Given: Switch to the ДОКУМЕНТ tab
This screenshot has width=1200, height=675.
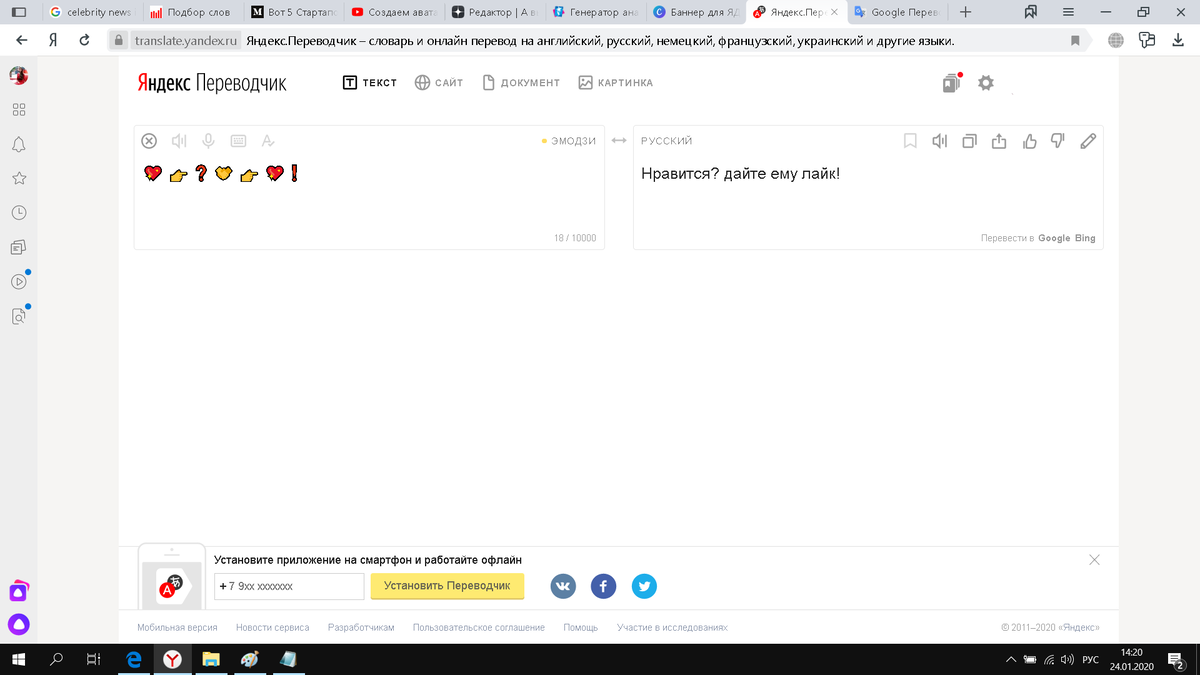Looking at the screenshot, I should coord(521,83).
